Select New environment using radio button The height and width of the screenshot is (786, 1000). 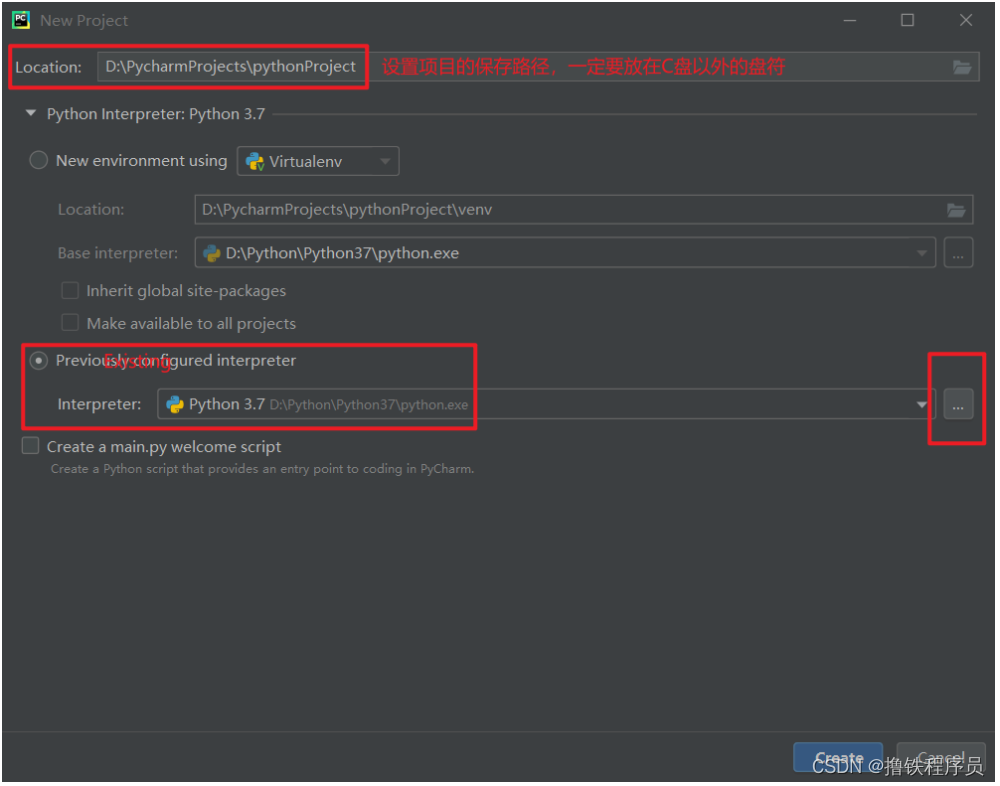click(39, 161)
